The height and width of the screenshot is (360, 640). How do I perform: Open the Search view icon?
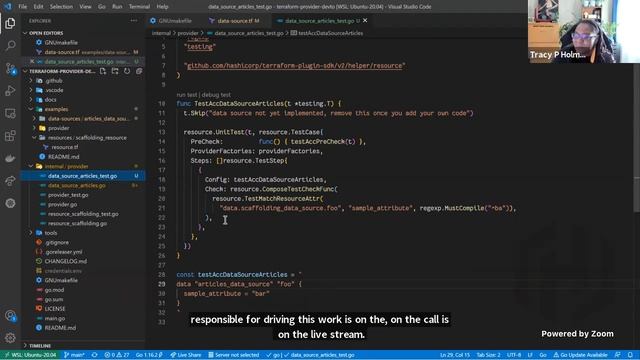[x=10, y=45]
